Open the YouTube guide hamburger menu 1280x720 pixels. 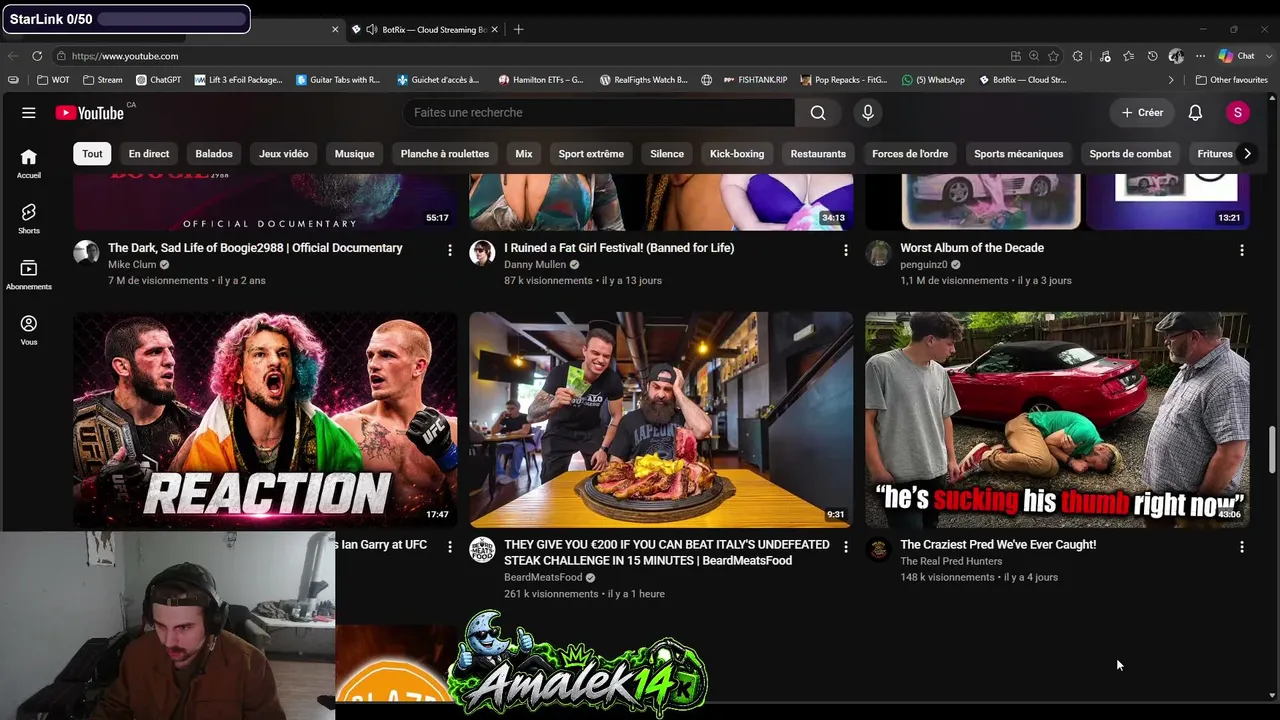(29, 113)
